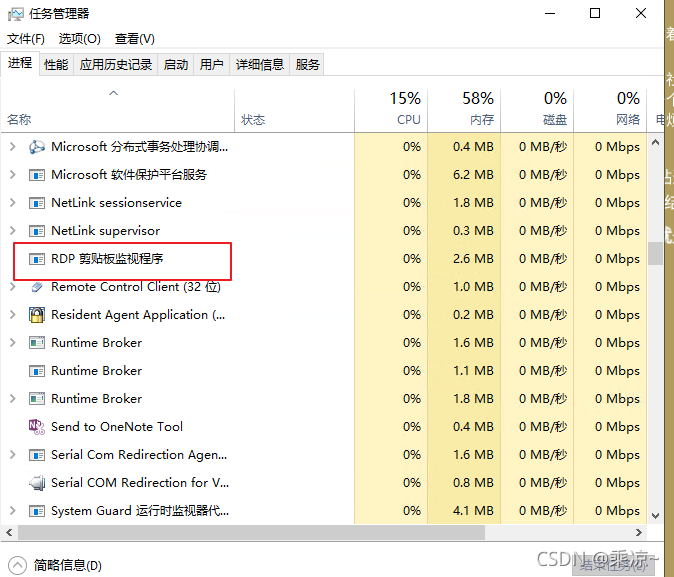Expand the Serial Com Redirection Agent process
Screen dimensions: 674x577
[12, 454]
